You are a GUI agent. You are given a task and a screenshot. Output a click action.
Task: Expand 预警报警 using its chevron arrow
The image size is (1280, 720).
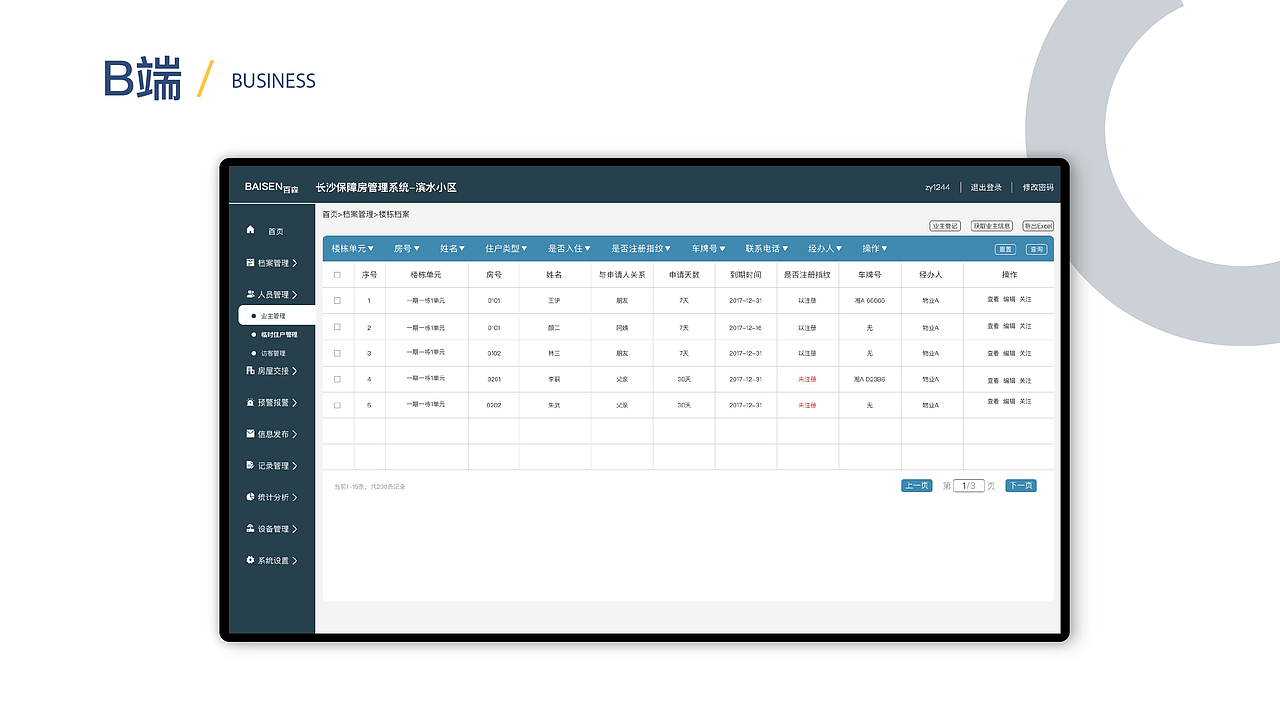[x=295, y=403]
